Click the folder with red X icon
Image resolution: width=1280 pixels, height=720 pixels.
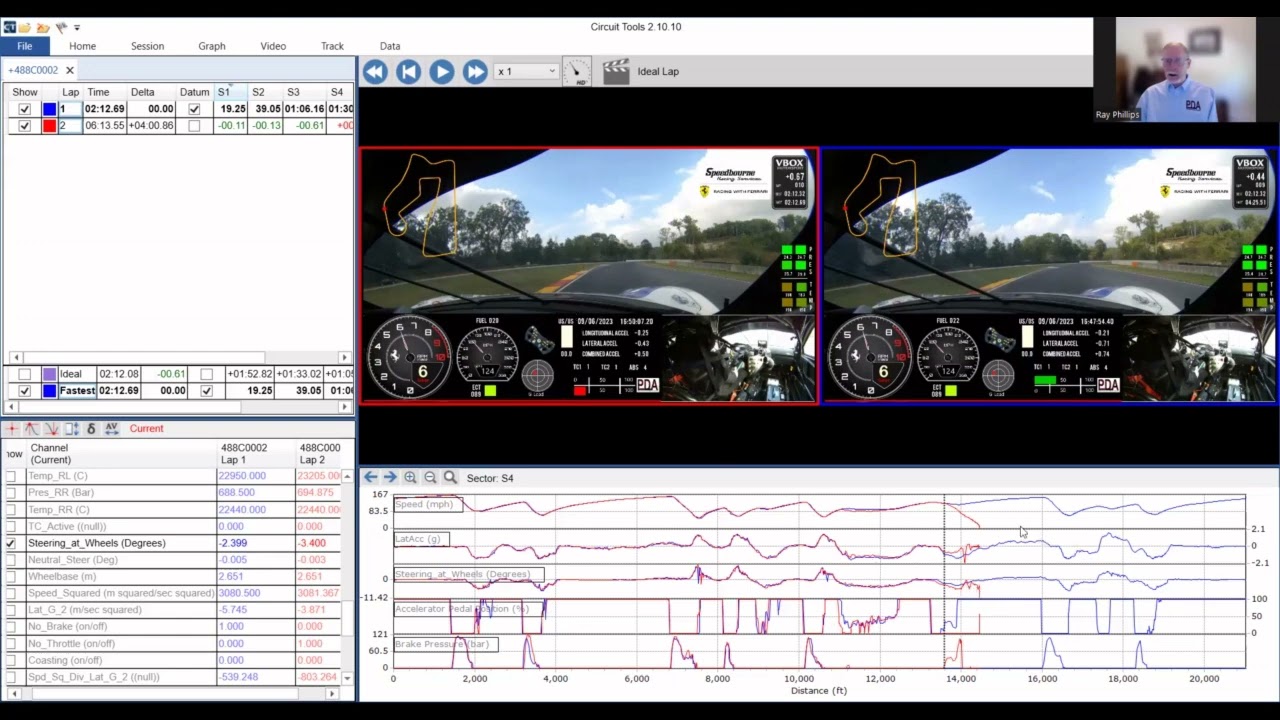point(43,27)
